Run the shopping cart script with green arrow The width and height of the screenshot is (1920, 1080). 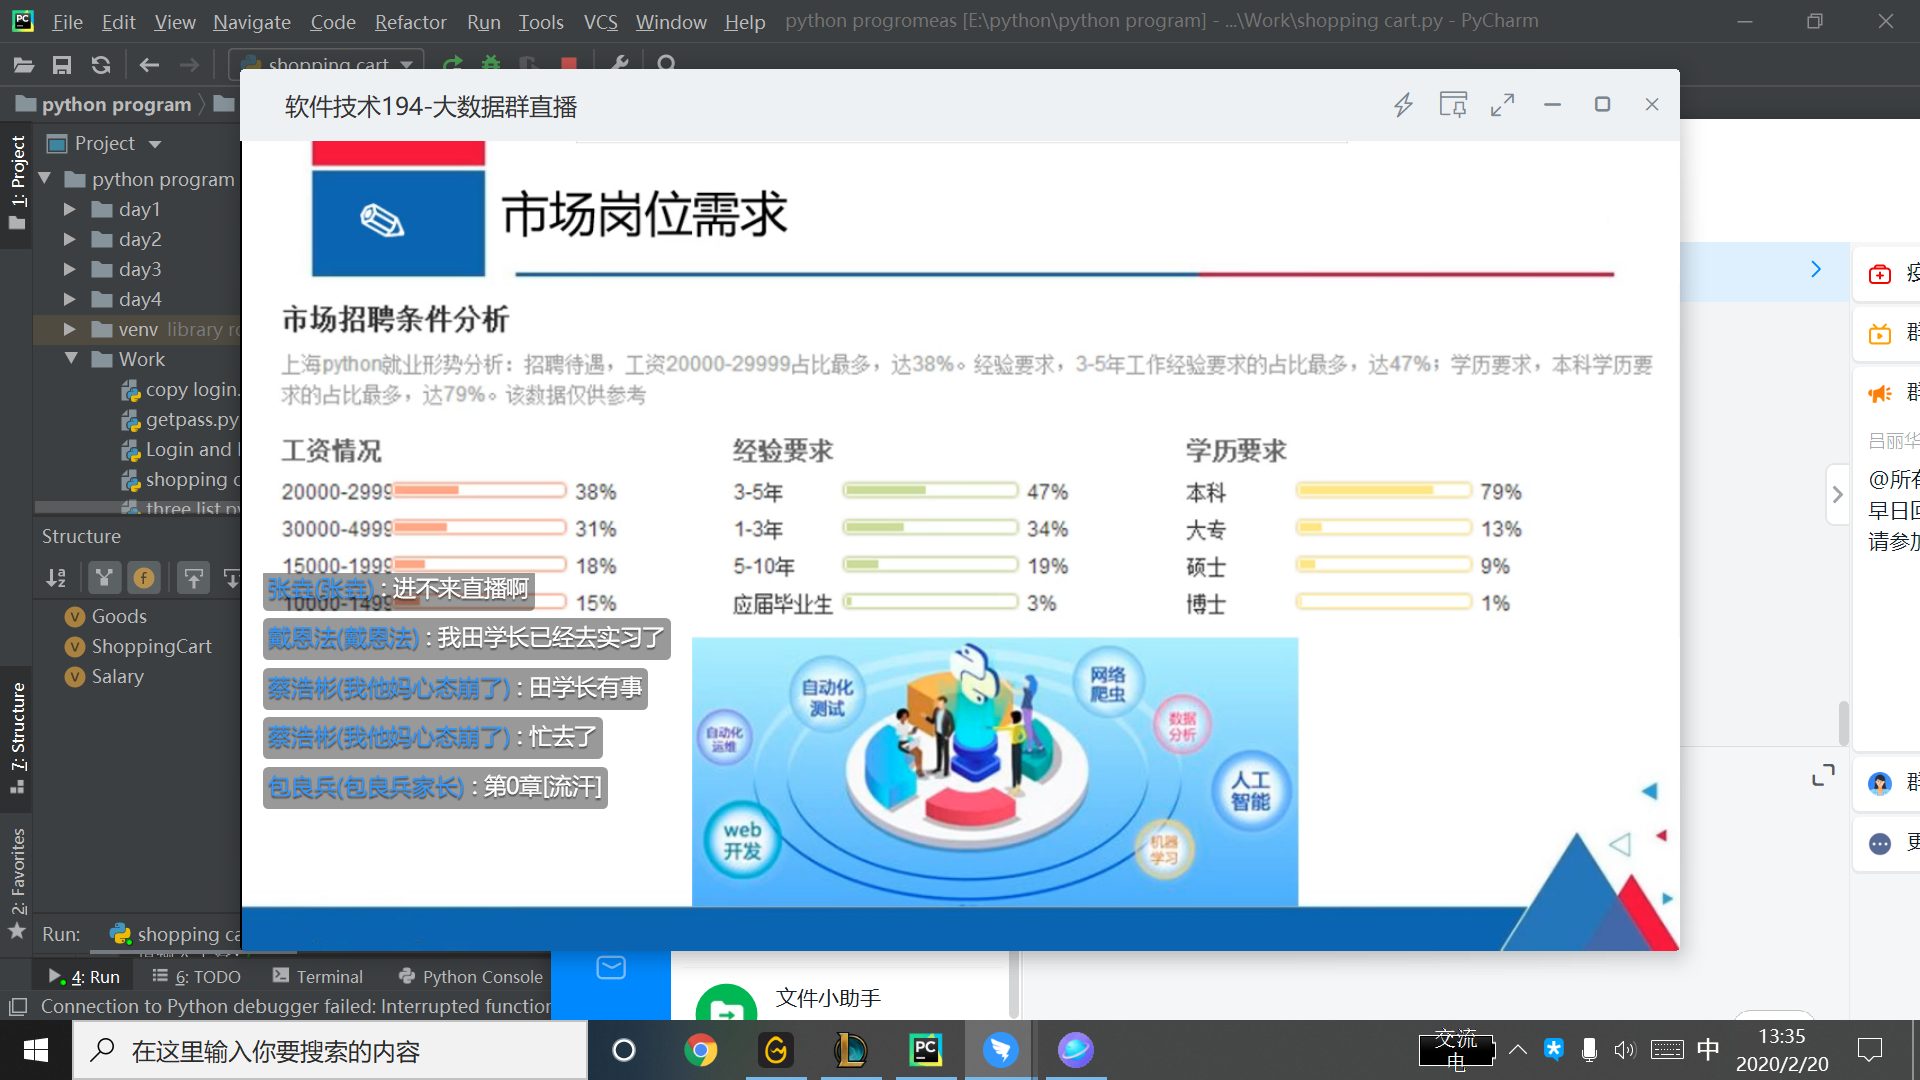(x=453, y=64)
